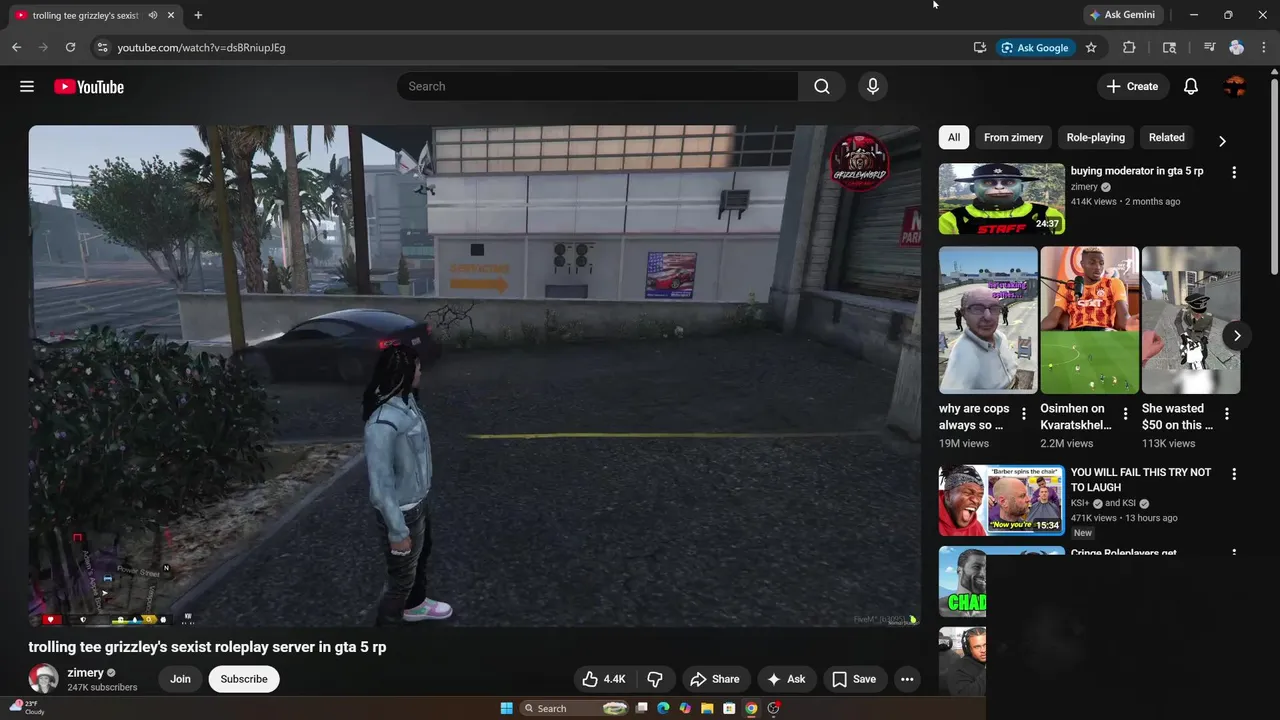Click the Ask button under video
Image resolution: width=1280 pixels, height=720 pixels.
pos(786,679)
